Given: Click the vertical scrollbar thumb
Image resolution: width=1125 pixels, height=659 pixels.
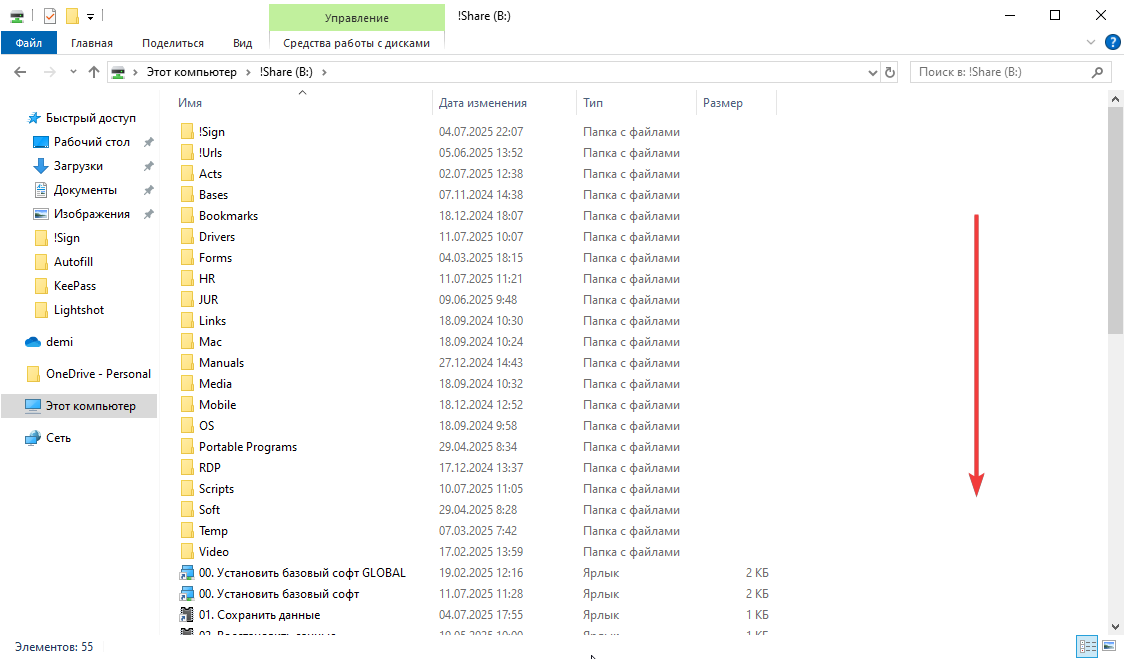Looking at the screenshot, I should click(1115, 220).
